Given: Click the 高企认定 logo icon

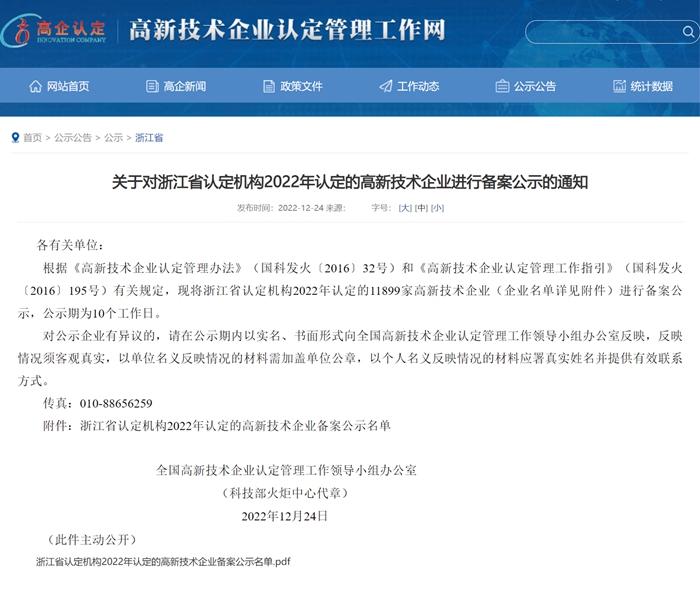Looking at the screenshot, I should point(54,30).
